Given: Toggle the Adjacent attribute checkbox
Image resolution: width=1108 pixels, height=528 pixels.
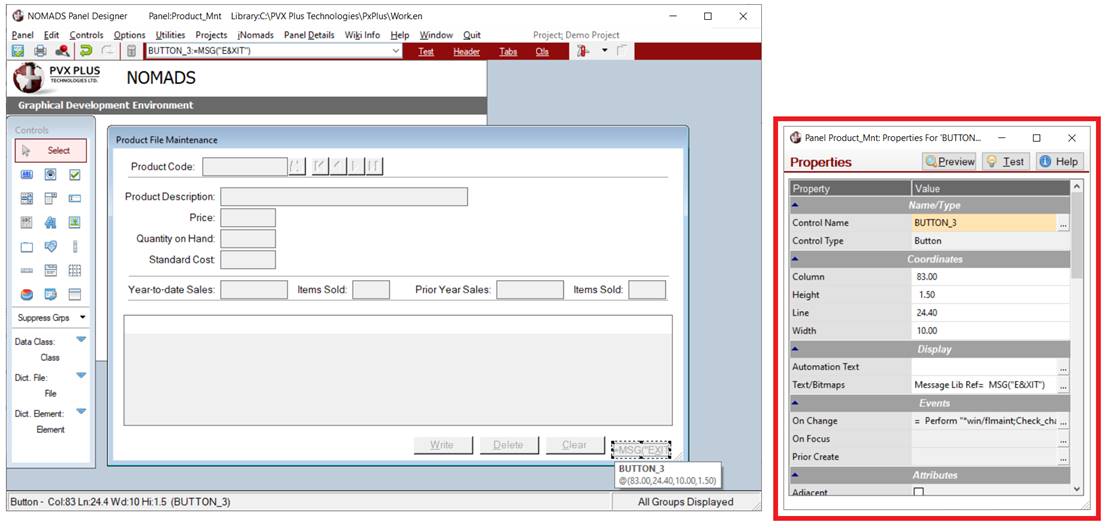Looking at the screenshot, I should 918,492.
